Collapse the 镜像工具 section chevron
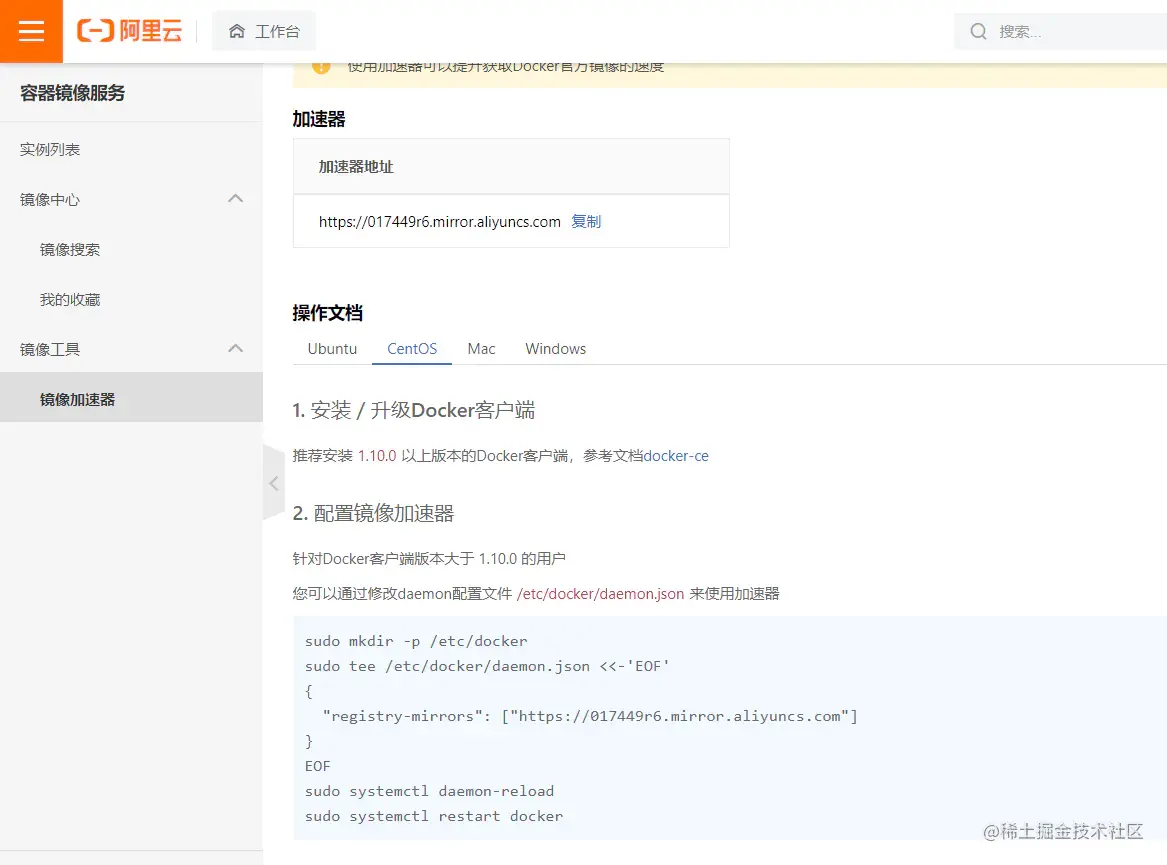 click(x=235, y=348)
